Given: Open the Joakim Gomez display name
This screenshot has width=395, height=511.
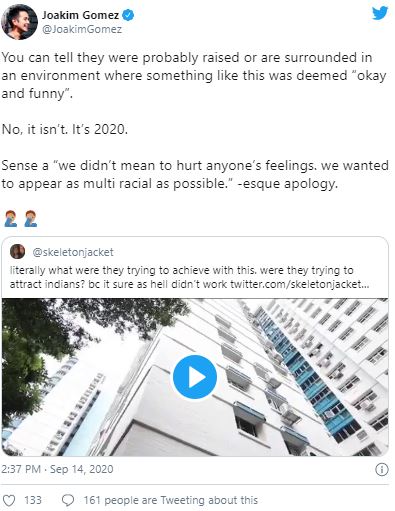Looking at the screenshot, I should point(80,15).
